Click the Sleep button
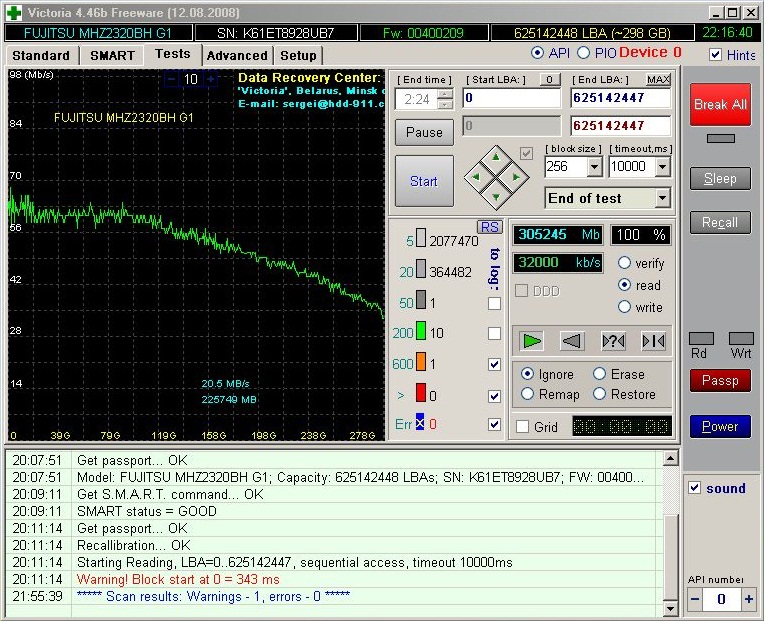The width and height of the screenshot is (764, 621). [x=720, y=179]
